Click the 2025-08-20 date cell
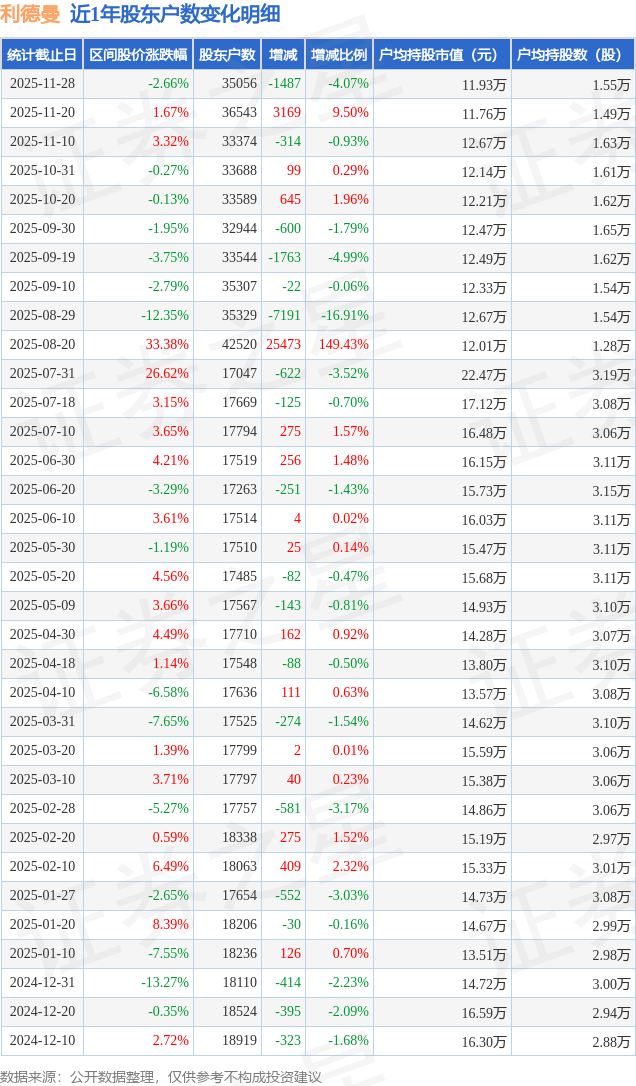Viewport: 636px width, 1086px height. point(42,345)
